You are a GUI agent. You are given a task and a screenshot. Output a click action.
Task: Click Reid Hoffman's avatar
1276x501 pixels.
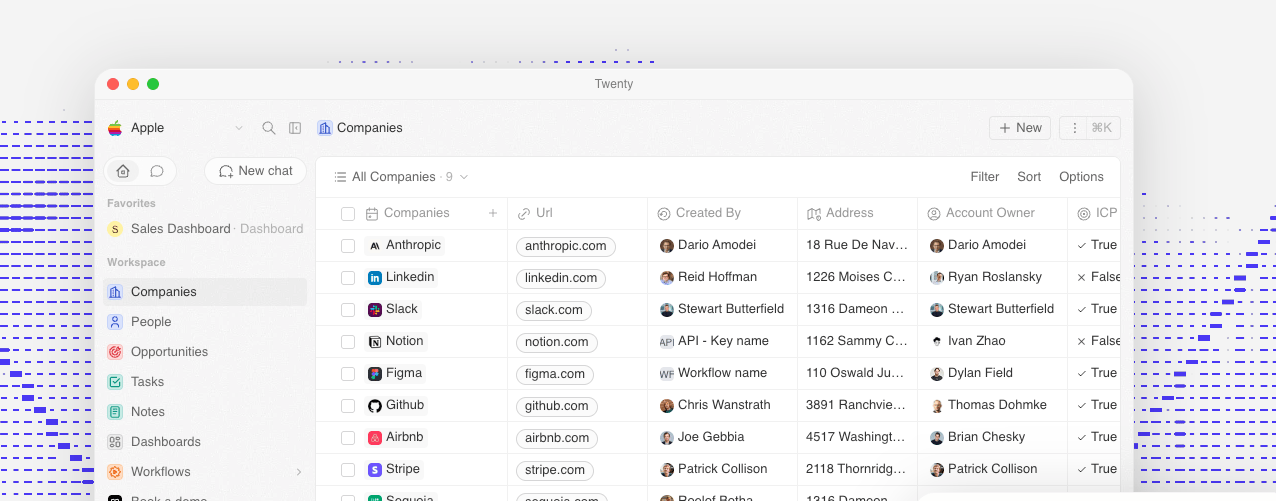coord(667,277)
